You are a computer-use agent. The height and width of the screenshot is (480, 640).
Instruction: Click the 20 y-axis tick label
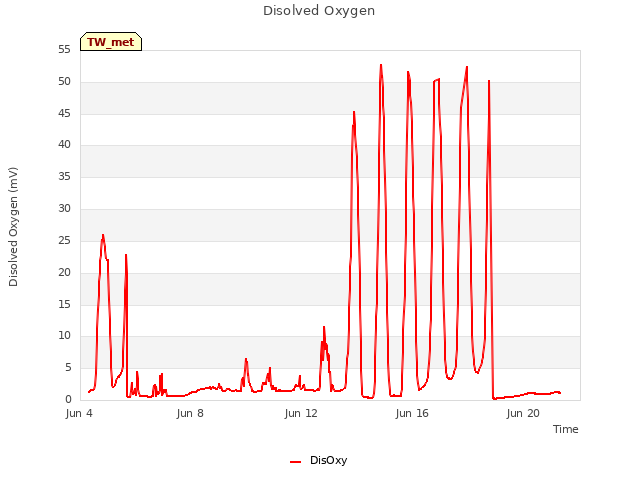pos(64,272)
